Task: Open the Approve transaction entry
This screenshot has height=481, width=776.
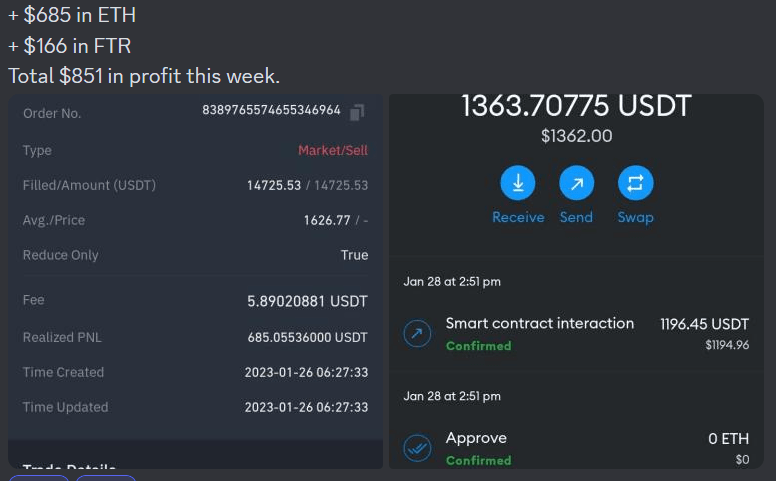Action: tap(576, 448)
